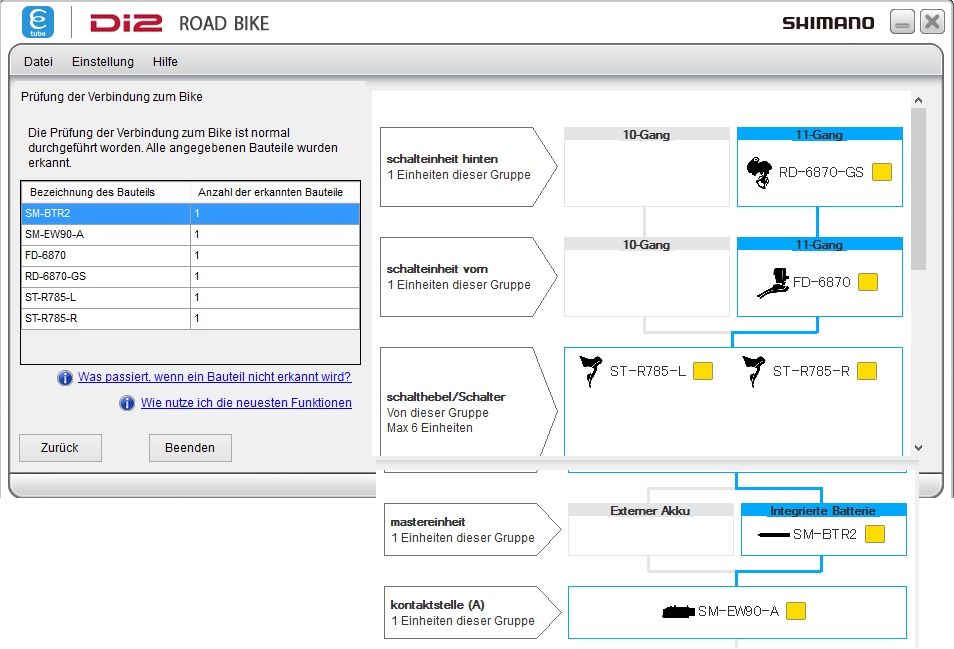Click yellow status square next to SM-BTR2

click(875, 534)
